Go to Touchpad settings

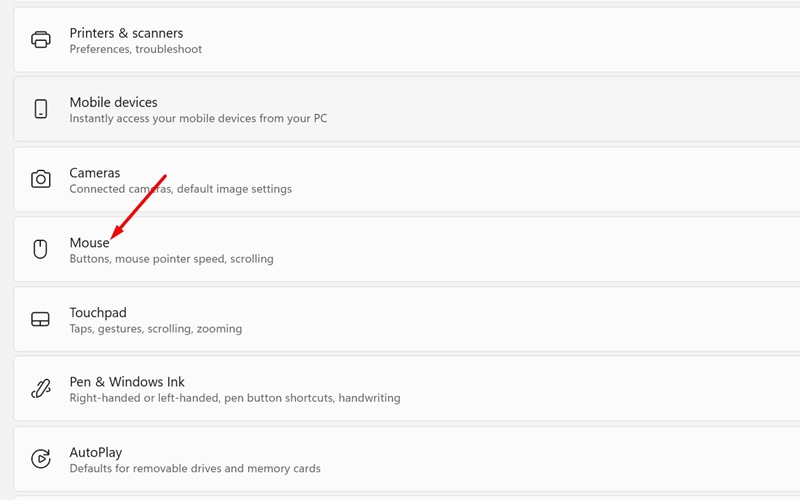pyautogui.click(x=98, y=312)
